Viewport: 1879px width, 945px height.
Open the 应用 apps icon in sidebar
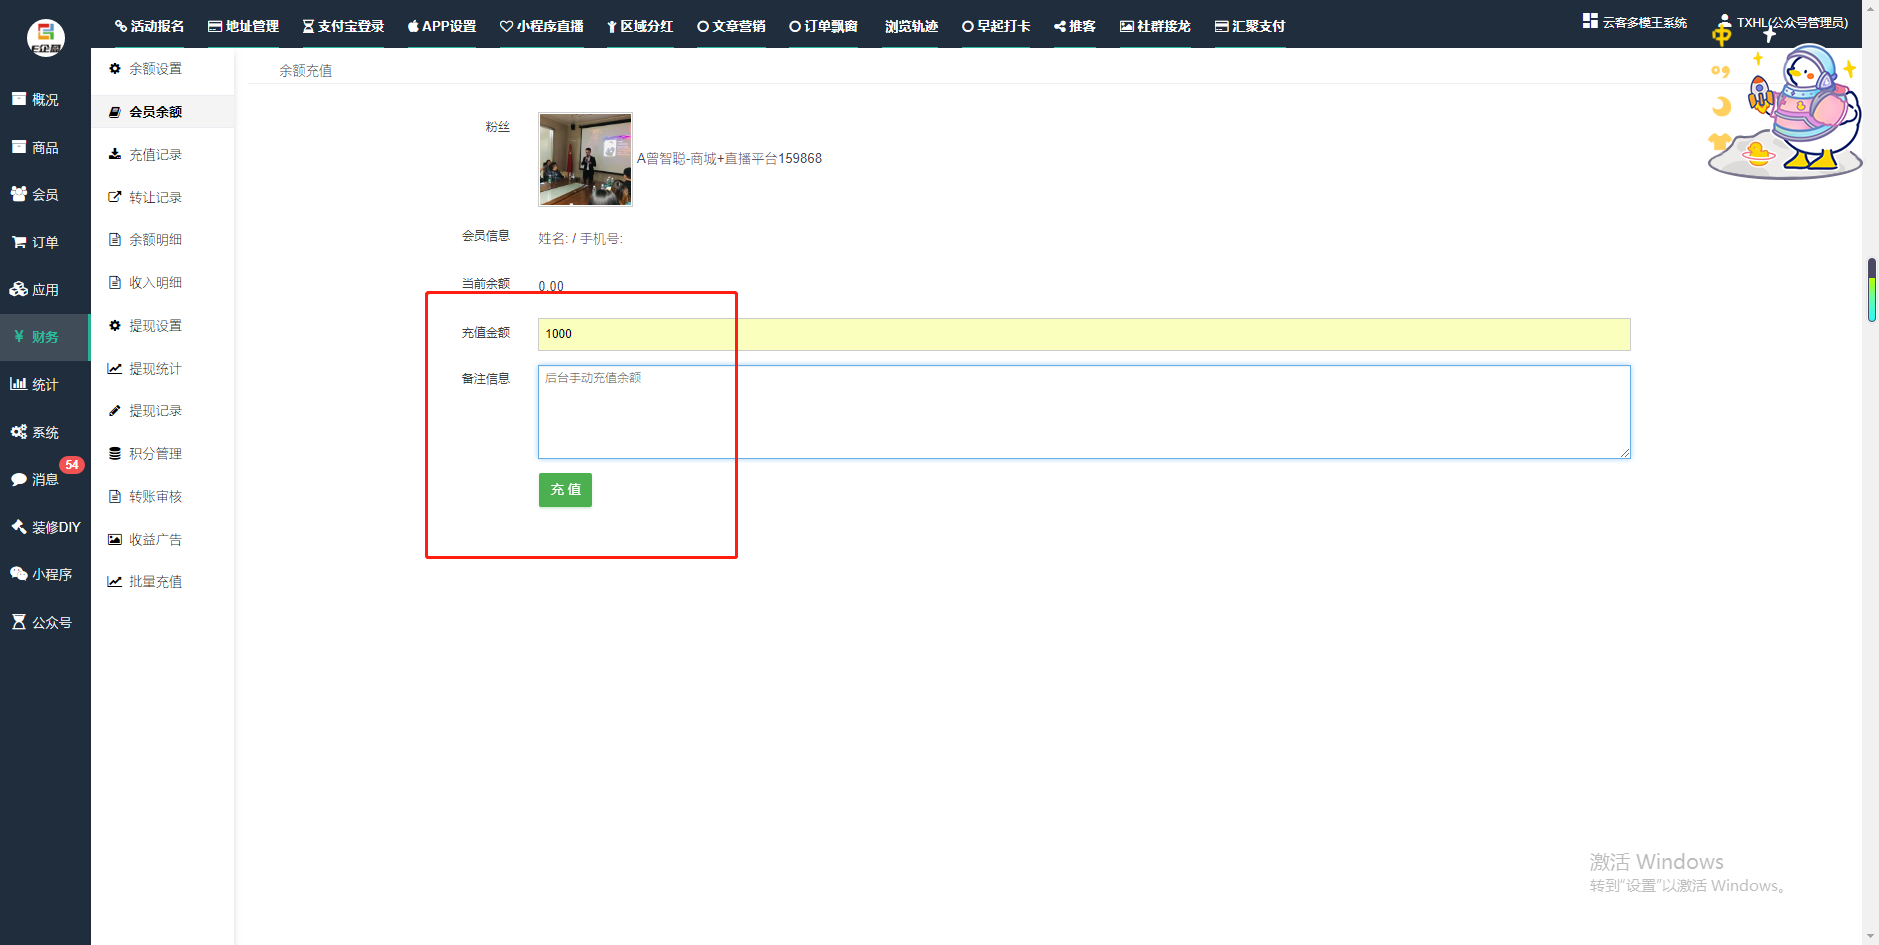tap(19, 289)
